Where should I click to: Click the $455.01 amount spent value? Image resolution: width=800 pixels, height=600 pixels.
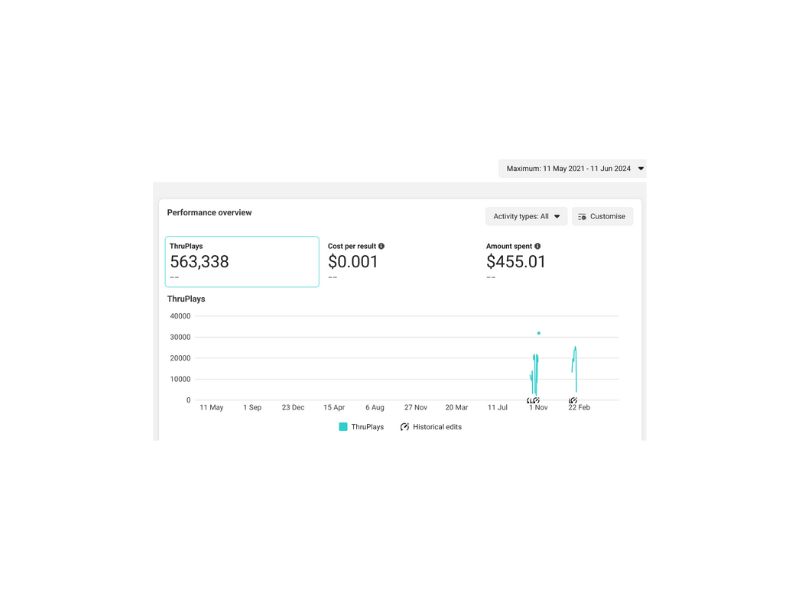click(x=516, y=262)
